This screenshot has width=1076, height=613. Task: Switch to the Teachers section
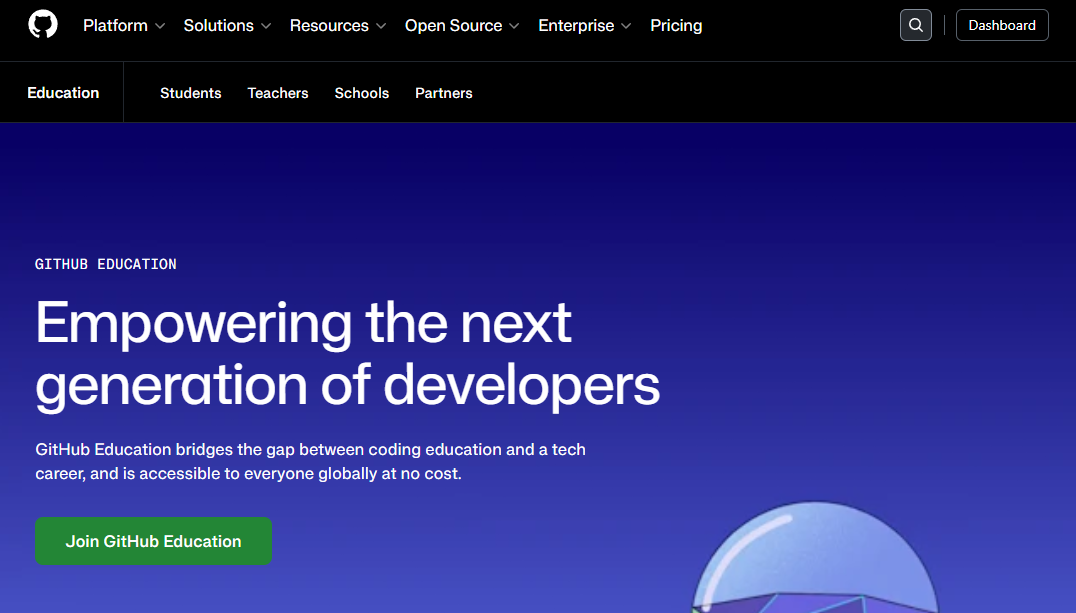pyautogui.click(x=278, y=93)
